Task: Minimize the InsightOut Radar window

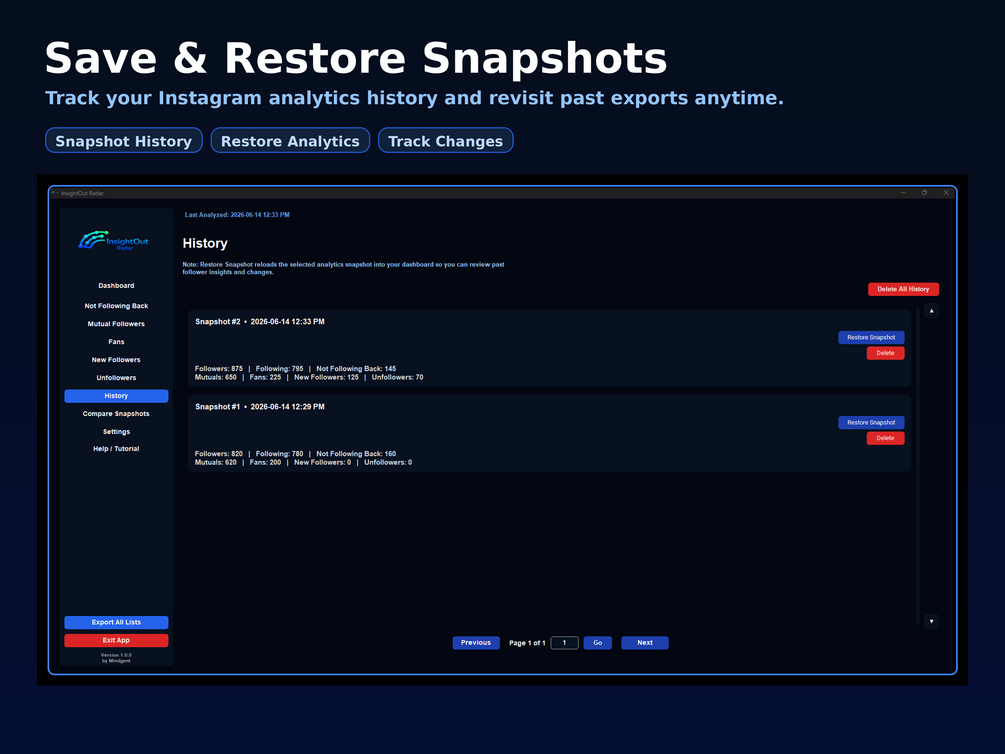Action: (903, 193)
